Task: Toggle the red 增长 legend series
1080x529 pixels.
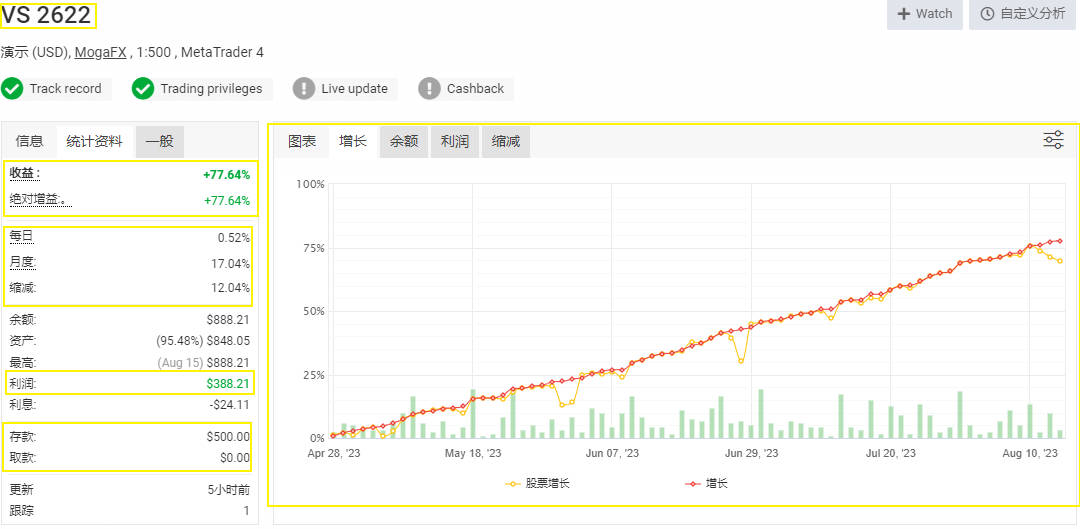Action: 706,484
